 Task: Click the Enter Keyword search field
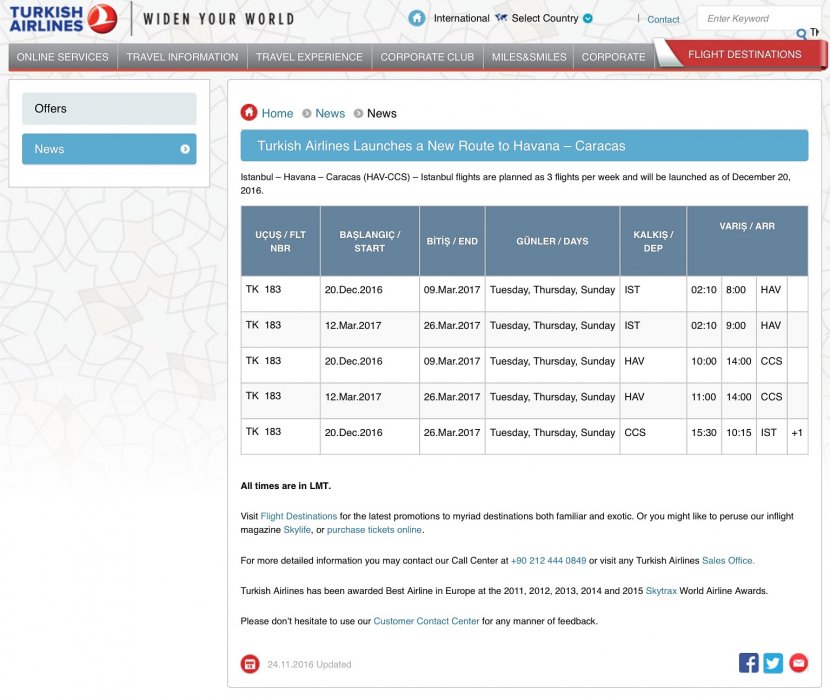tap(759, 19)
